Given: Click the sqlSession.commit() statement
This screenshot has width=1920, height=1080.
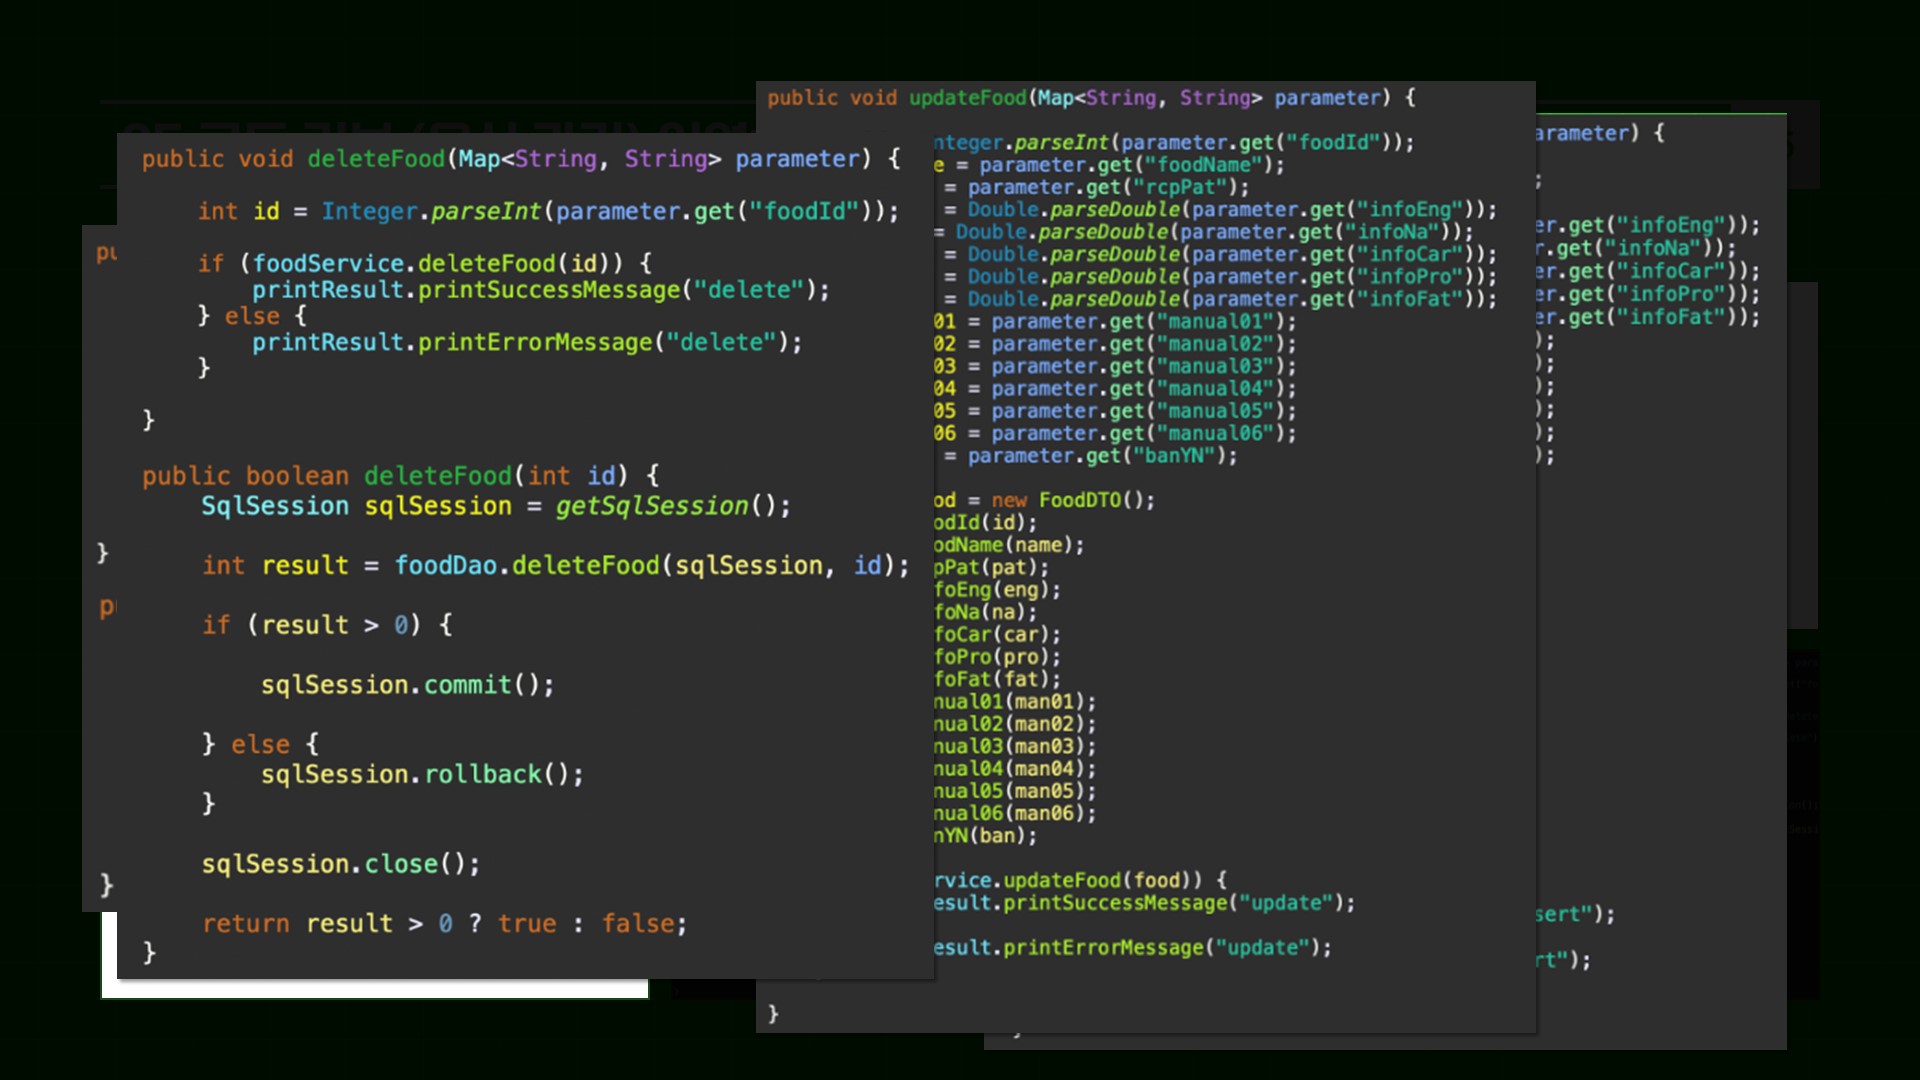Looking at the screenshot, I should pyautogui.click(x=407, y=685).
